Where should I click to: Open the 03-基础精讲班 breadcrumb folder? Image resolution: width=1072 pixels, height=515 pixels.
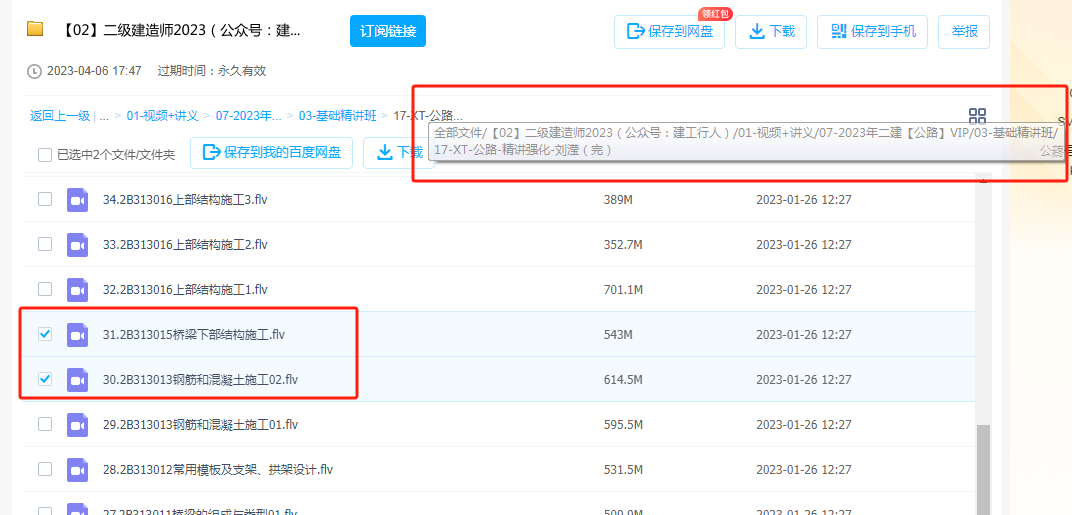[337, 116]
